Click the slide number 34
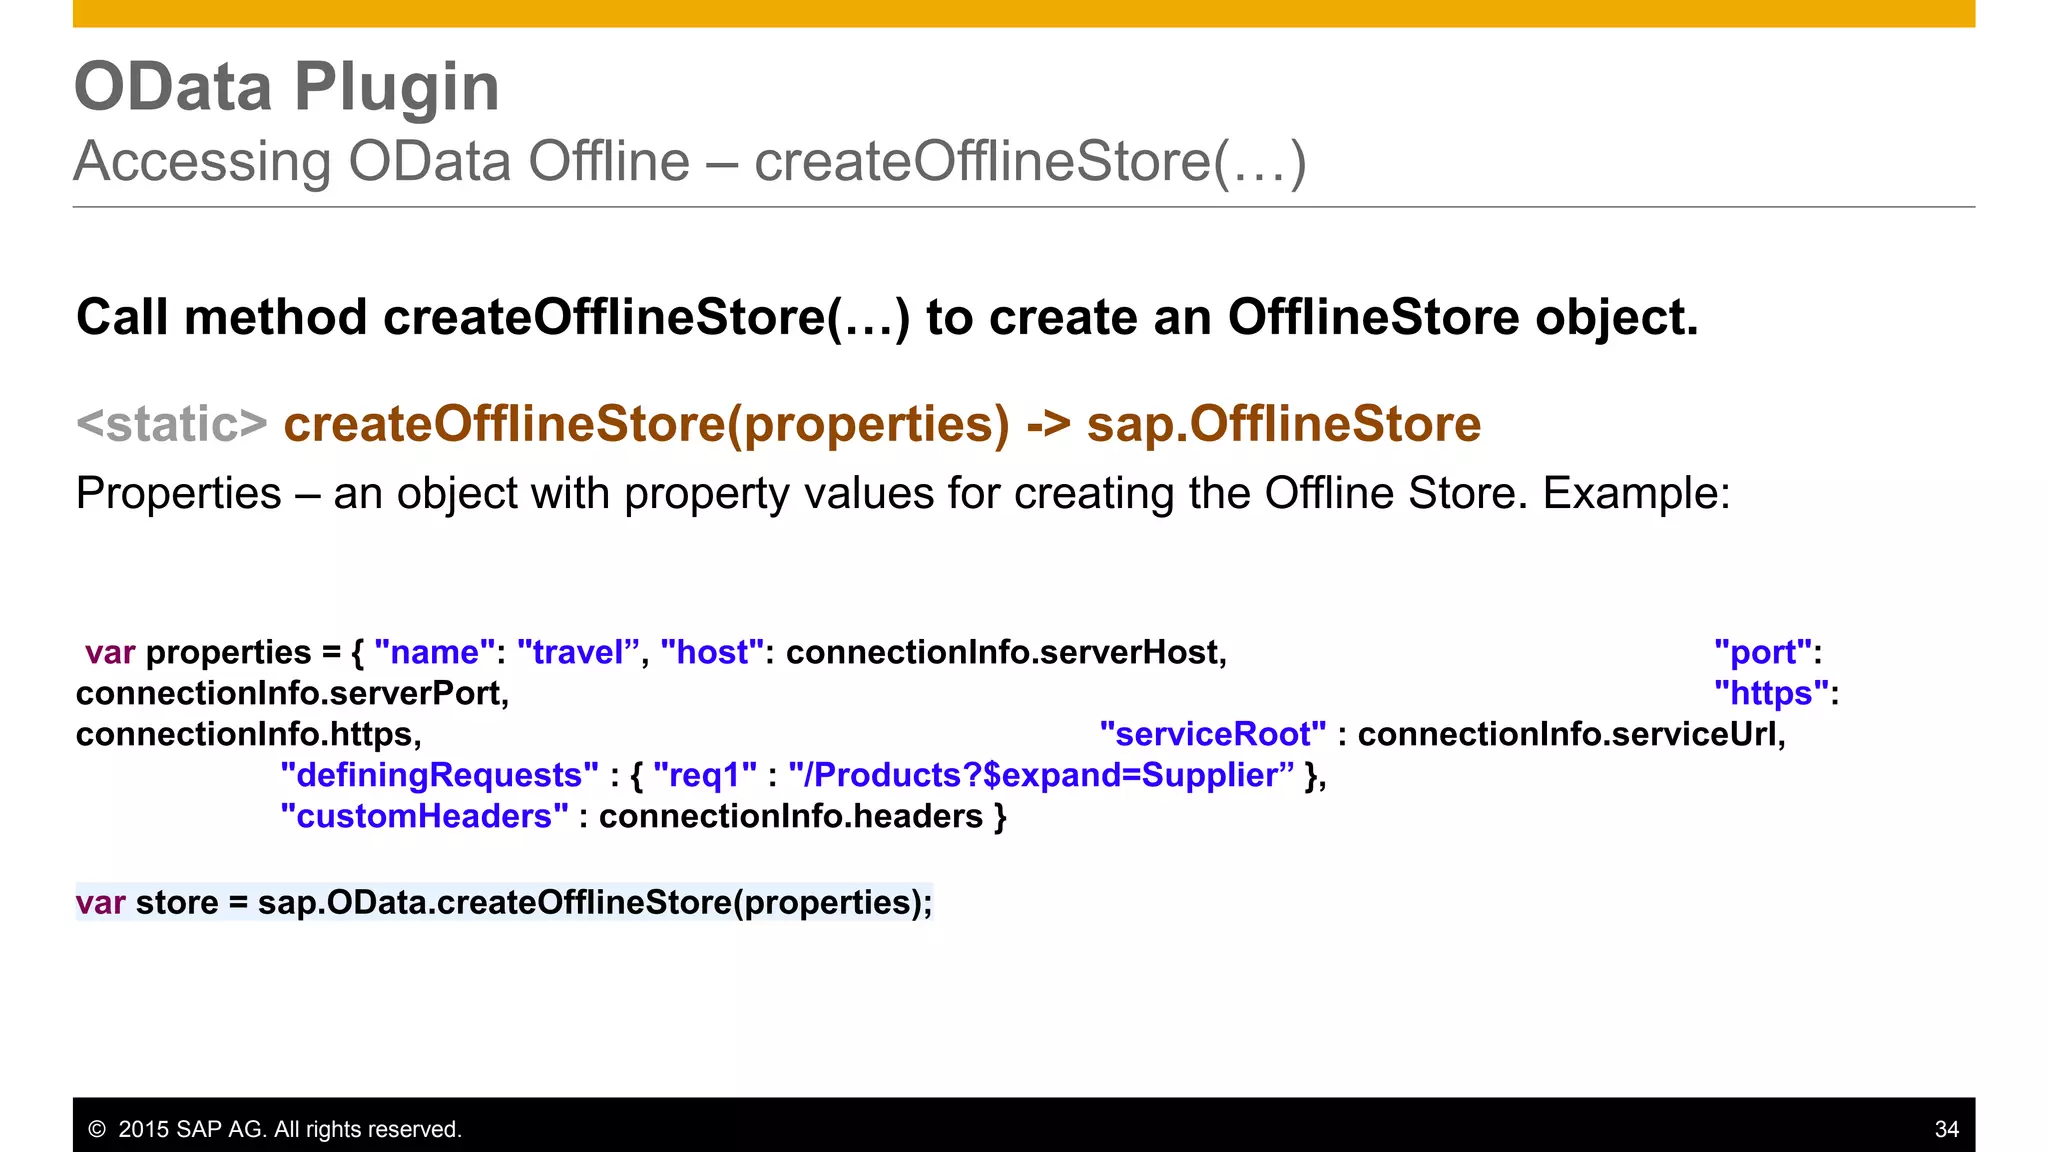Viewport: 2048px width, 1152px height. pyautogui.click(x=1947, y=1129)
